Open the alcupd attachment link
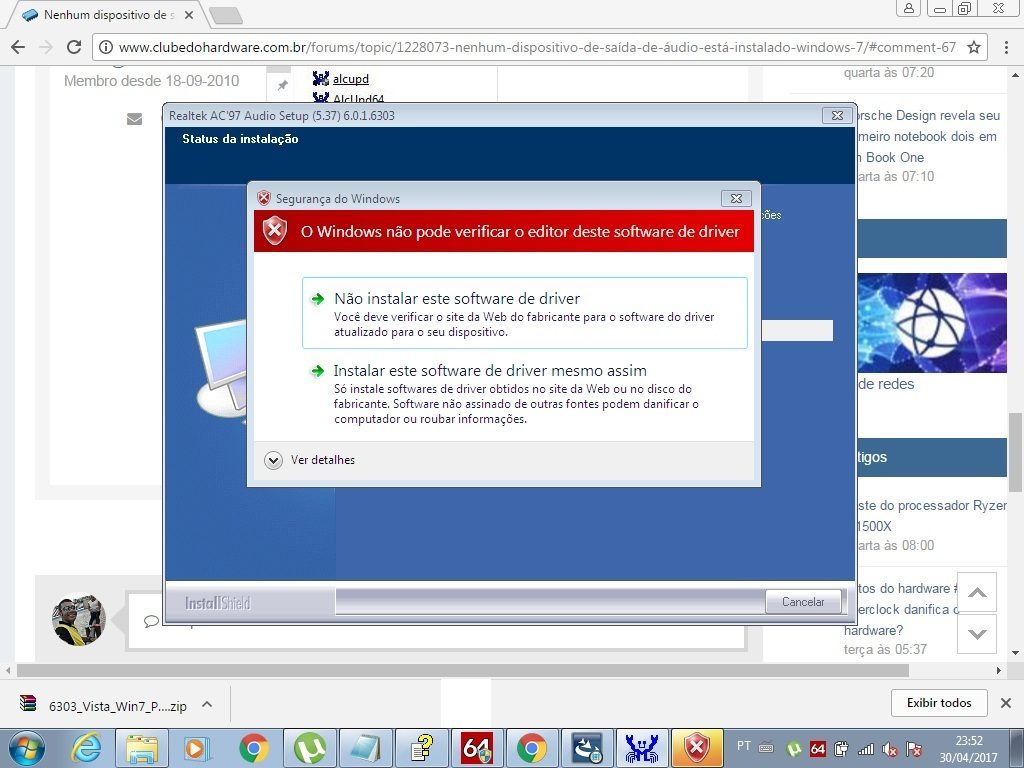 coord(351,79)
